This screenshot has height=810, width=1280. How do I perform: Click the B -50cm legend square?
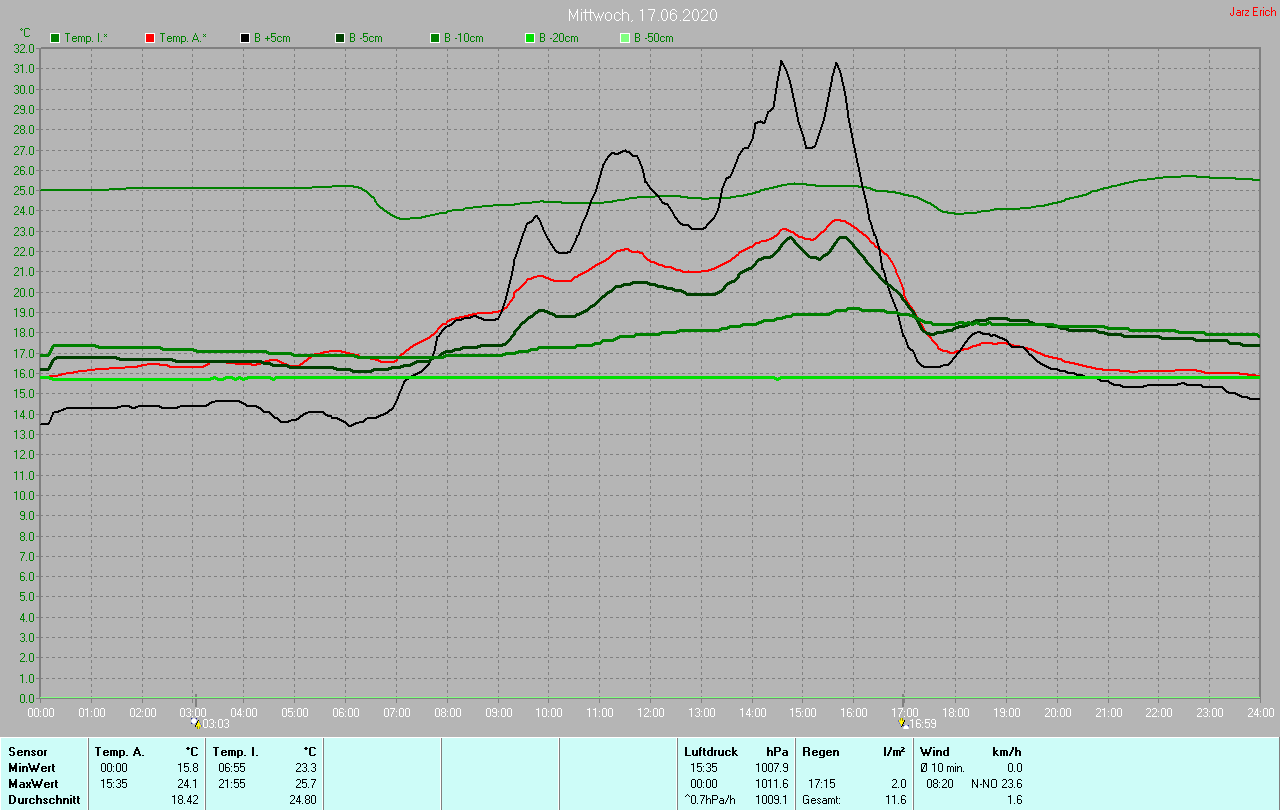(x=625, y=38)
